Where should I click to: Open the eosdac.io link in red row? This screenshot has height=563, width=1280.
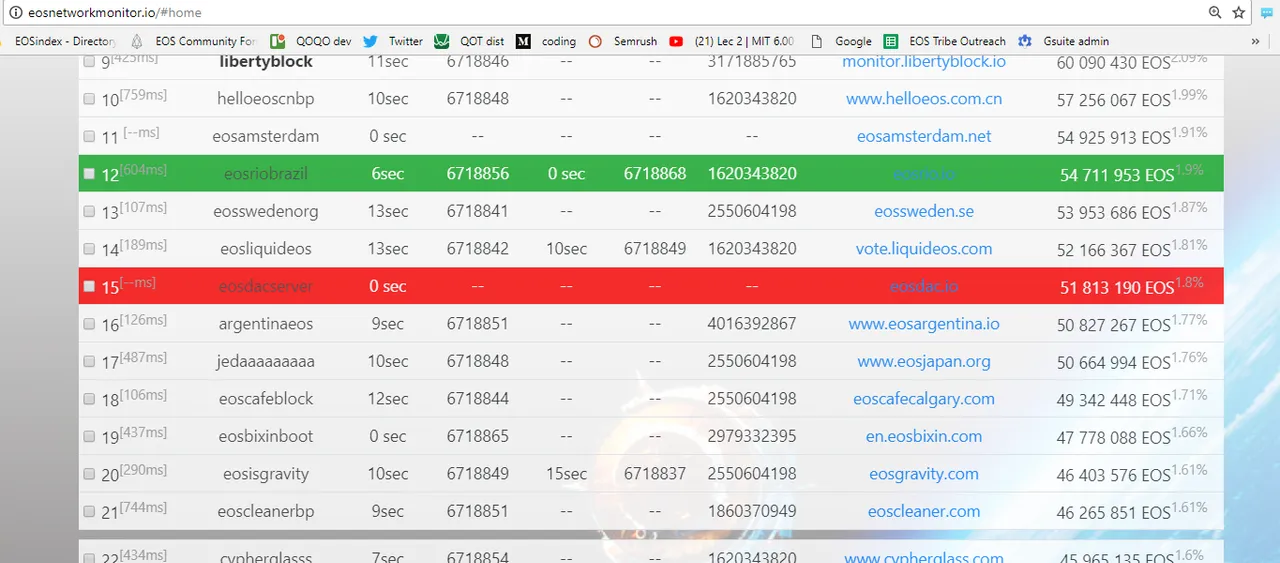(x=924, y=286)
